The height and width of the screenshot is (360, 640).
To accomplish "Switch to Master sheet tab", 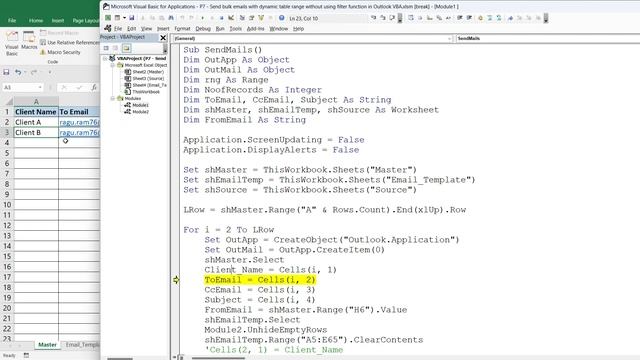I will click(47, 345).
